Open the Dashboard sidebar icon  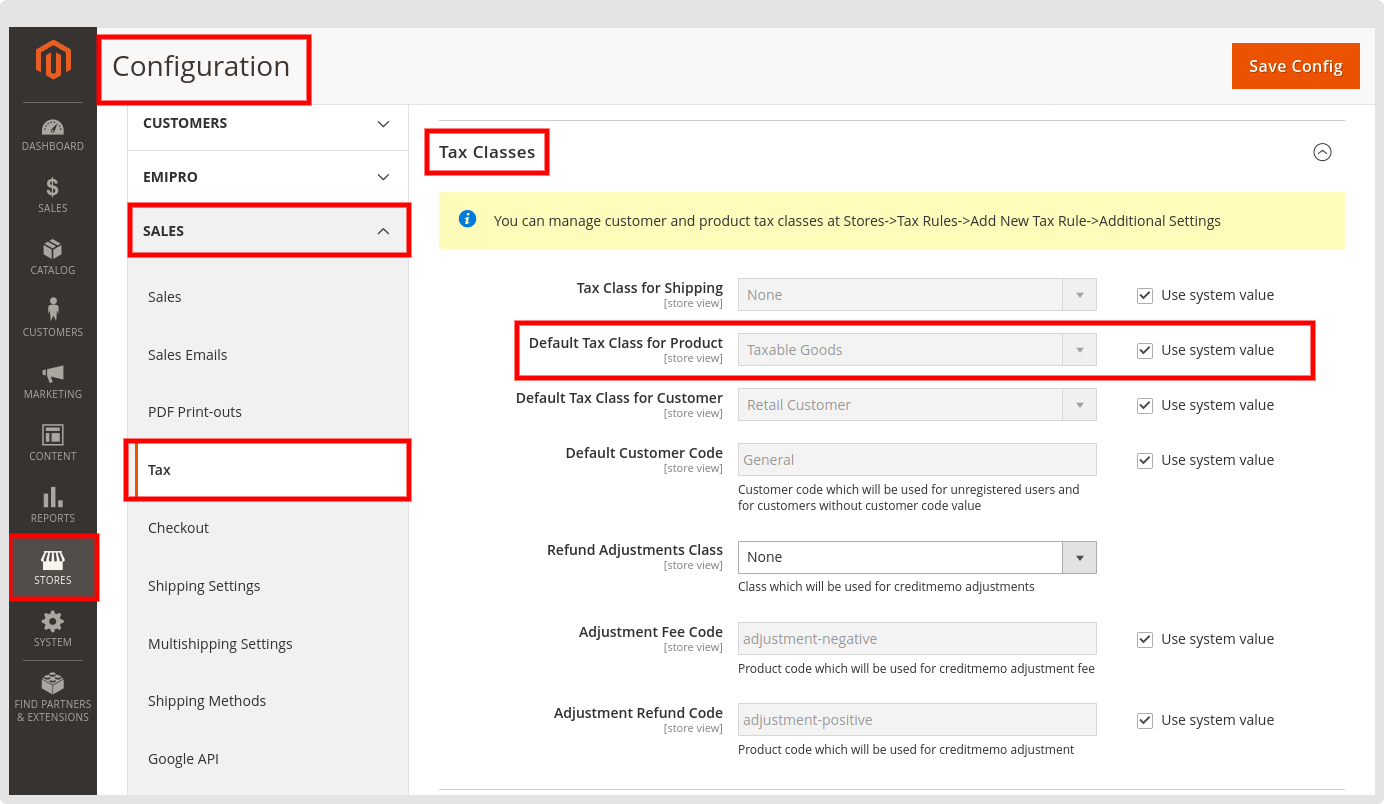click(x=53, y=128)
